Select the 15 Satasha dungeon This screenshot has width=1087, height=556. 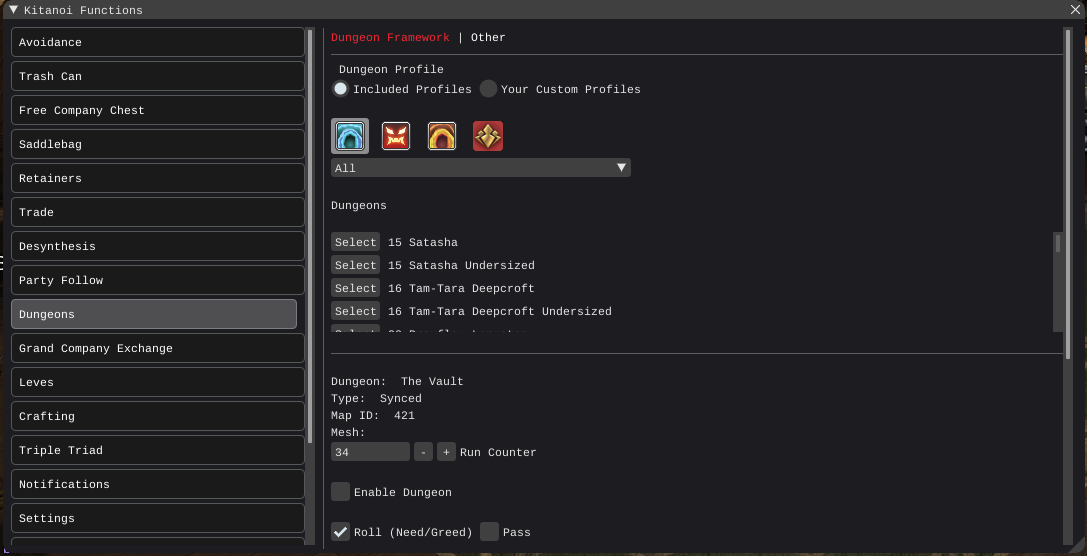point(355,242)
